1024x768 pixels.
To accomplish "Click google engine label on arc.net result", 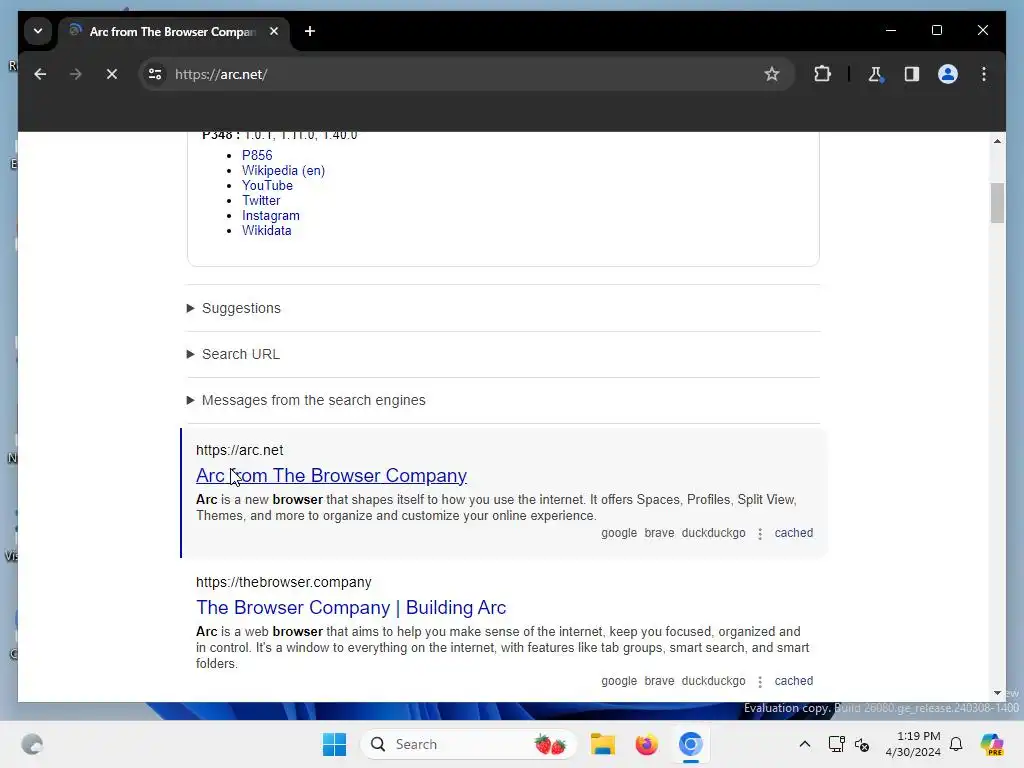I will pyautogui.click(x=619, y=533).
